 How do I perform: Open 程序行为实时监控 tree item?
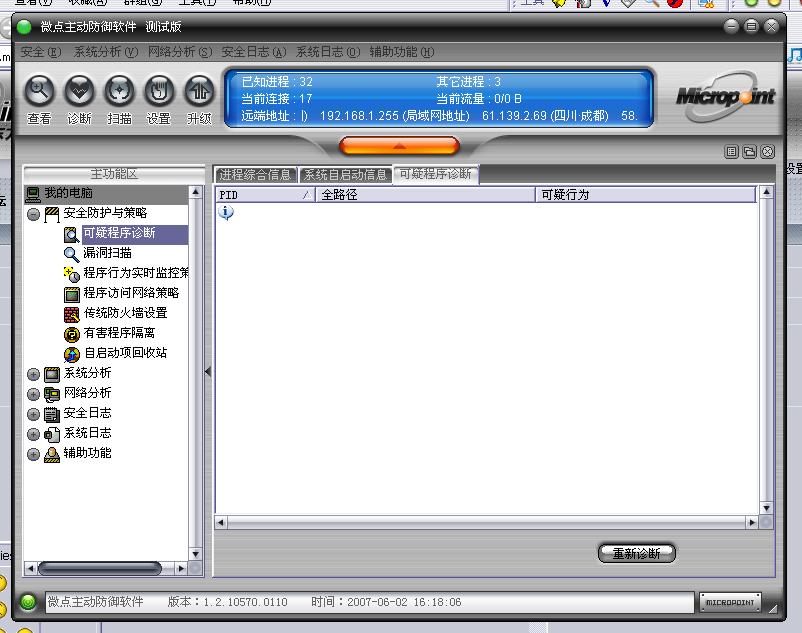coord(136,273)
